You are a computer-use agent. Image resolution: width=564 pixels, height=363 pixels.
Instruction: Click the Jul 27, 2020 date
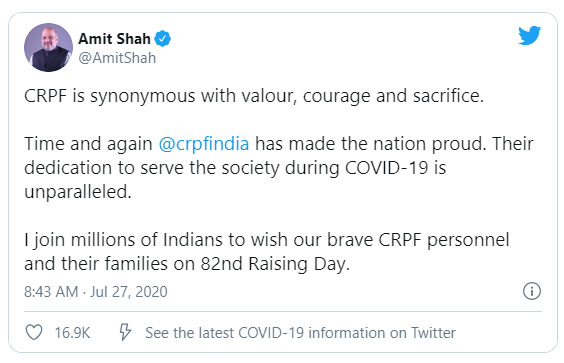[129, 292]
